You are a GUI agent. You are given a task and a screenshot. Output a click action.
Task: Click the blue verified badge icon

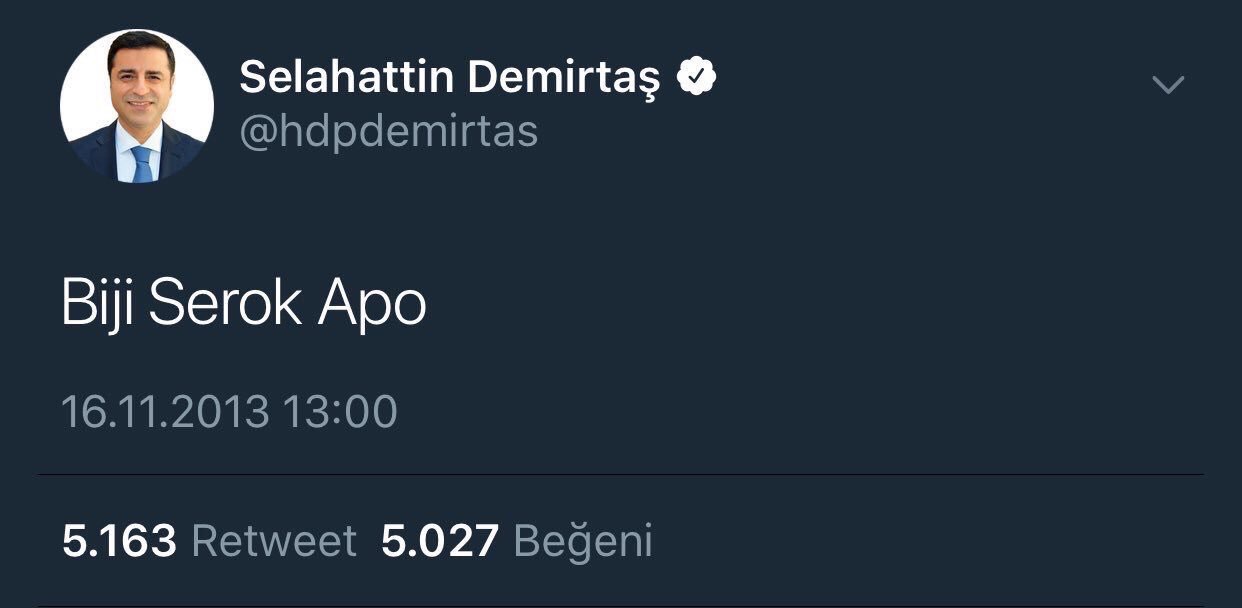pyautogui.click(x=696, y=77)
